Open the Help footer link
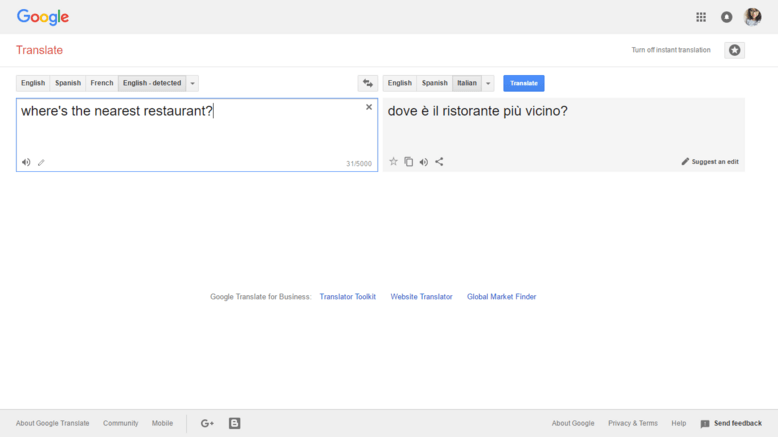The height and width of the screenshot is (437, 778). click(678, 423)
